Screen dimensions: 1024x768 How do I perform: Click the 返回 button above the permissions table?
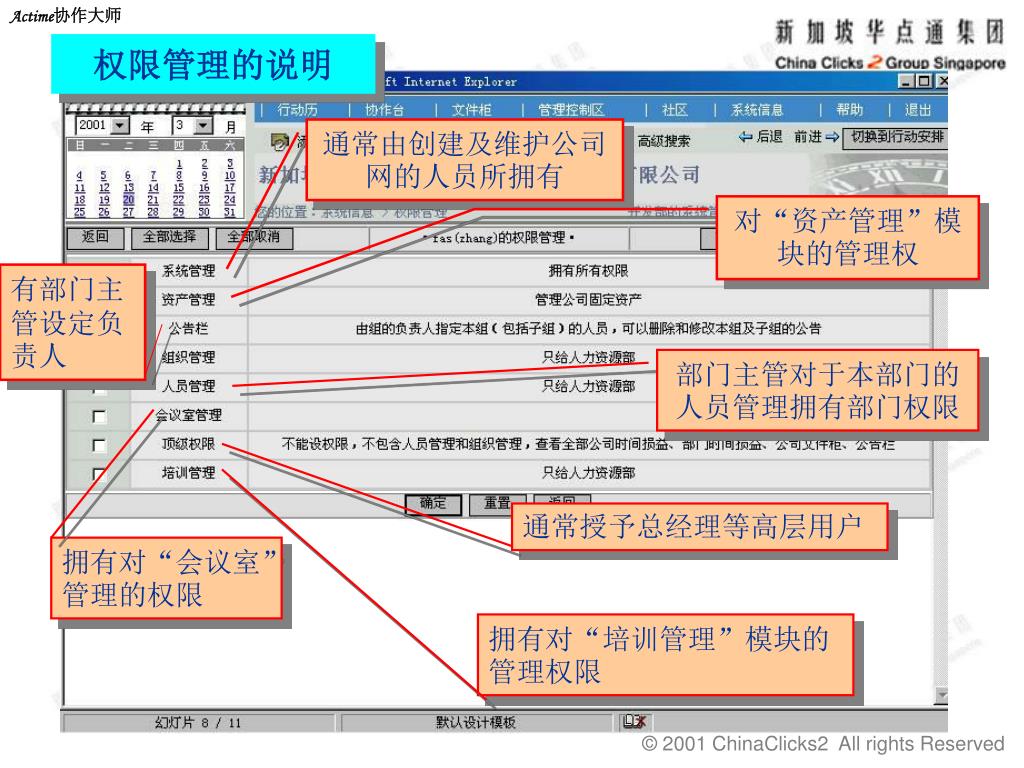(95, 237)
